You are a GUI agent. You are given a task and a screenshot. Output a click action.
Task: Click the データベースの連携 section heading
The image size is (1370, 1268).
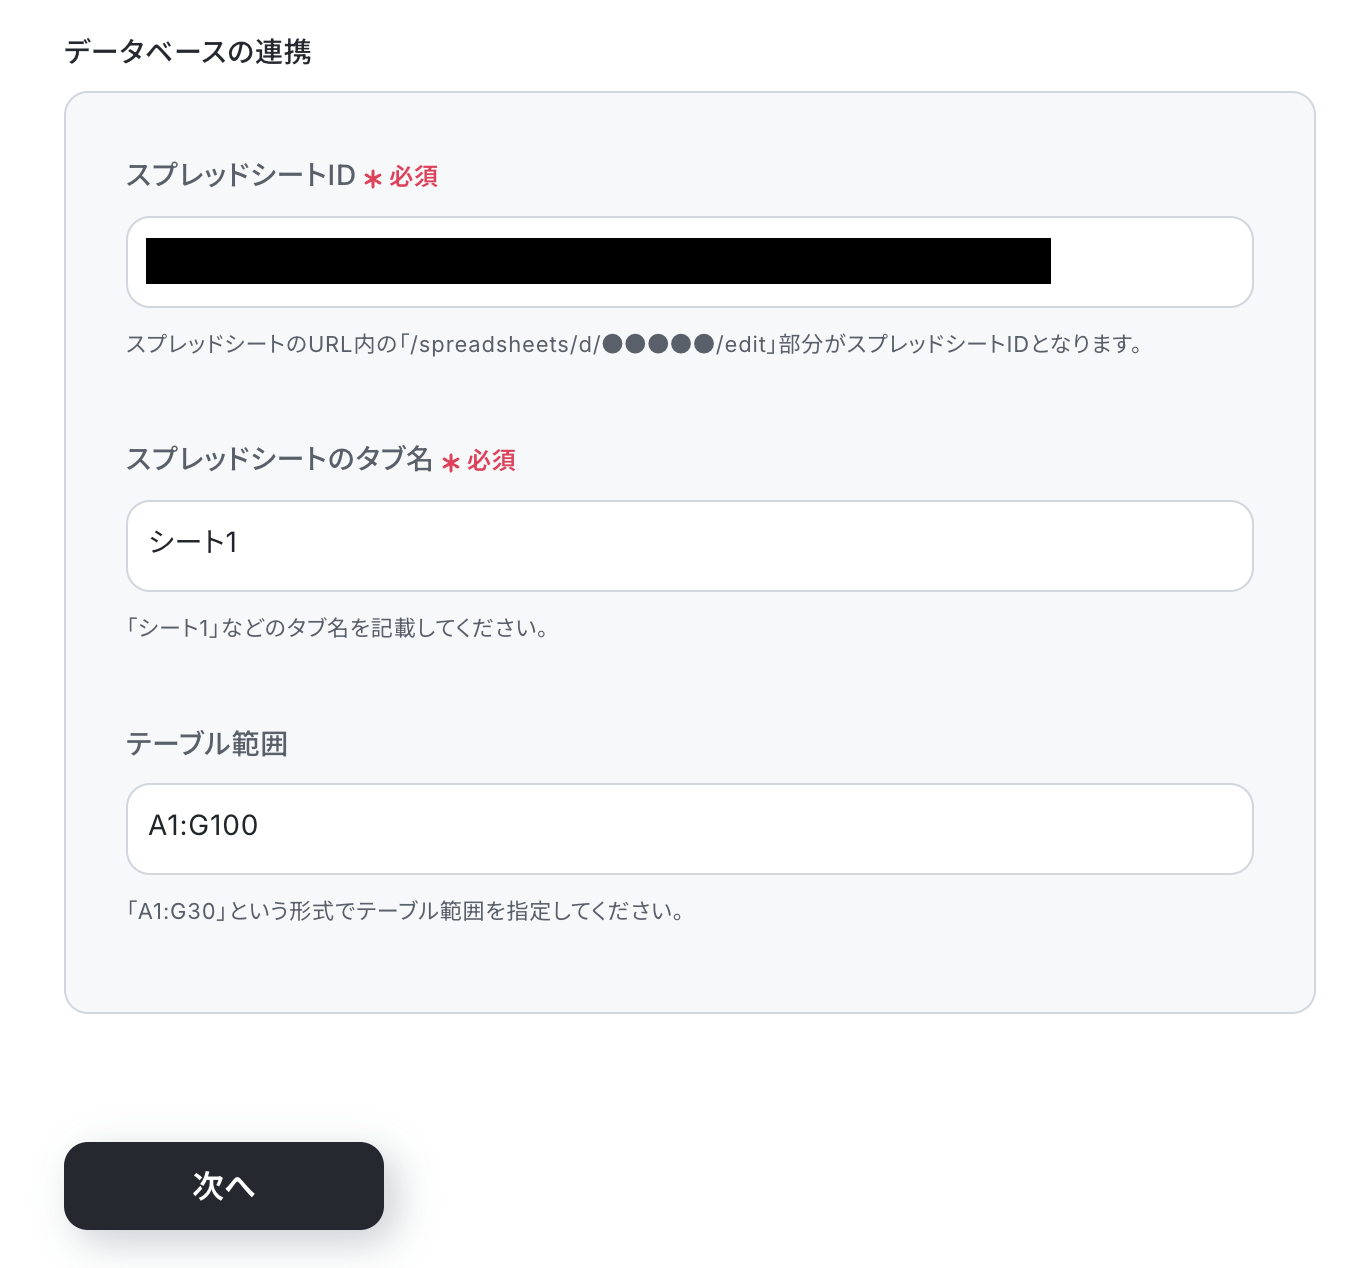pos(188,51)
